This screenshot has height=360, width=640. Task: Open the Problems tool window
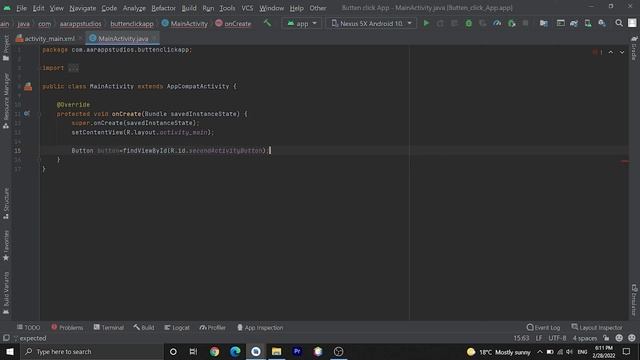[x=67, y=327]
